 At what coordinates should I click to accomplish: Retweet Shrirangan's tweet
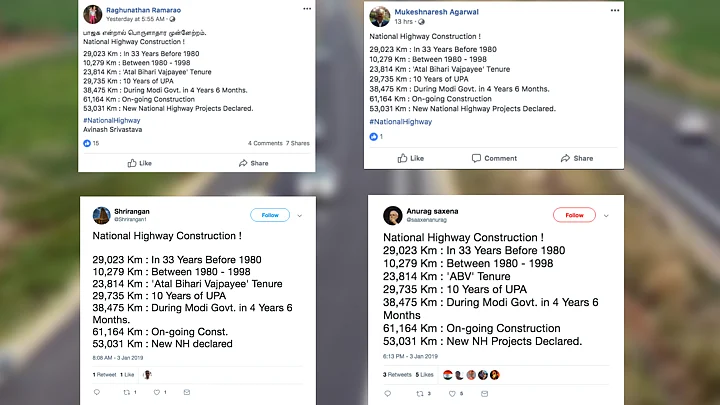coord(126,392)
